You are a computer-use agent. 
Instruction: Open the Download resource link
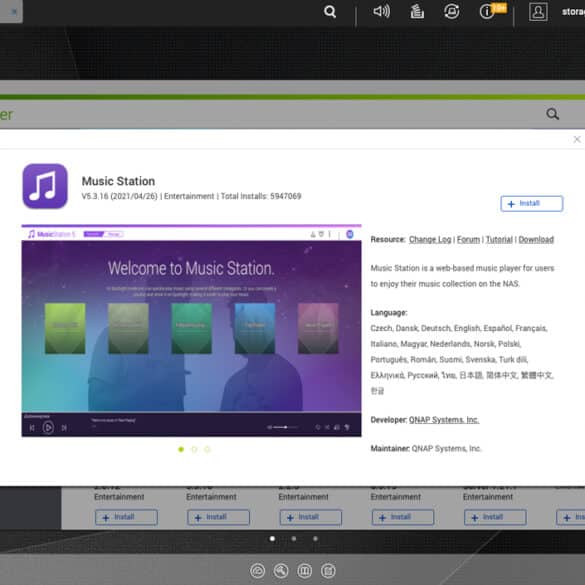click(536, 240)
